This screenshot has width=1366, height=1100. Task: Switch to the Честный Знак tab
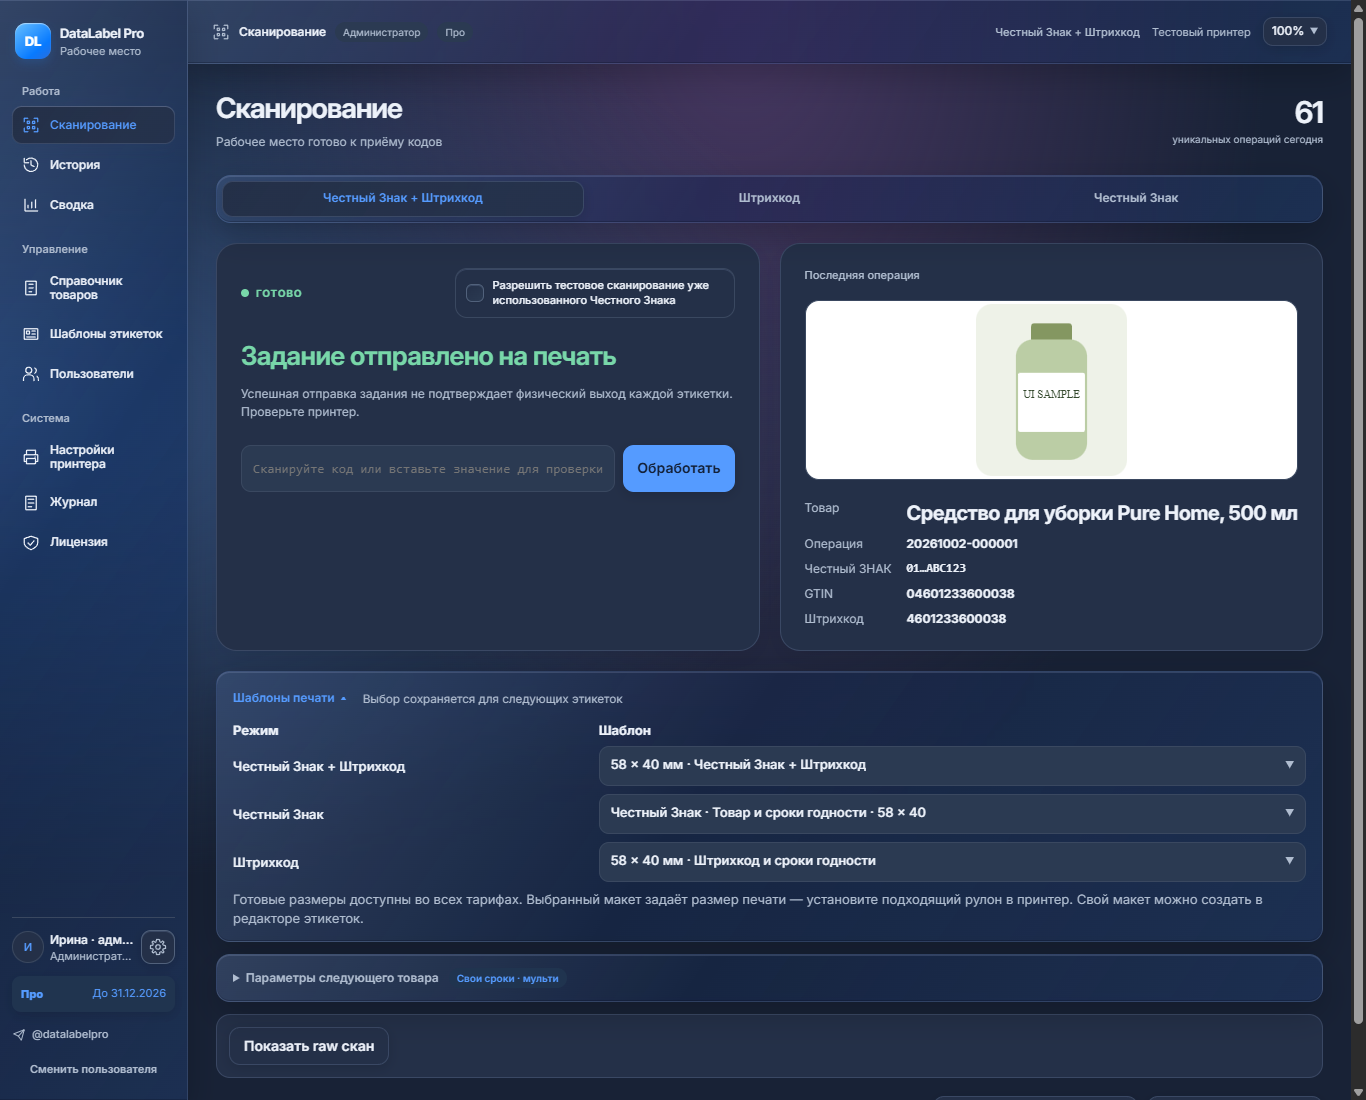(1136, 198)
